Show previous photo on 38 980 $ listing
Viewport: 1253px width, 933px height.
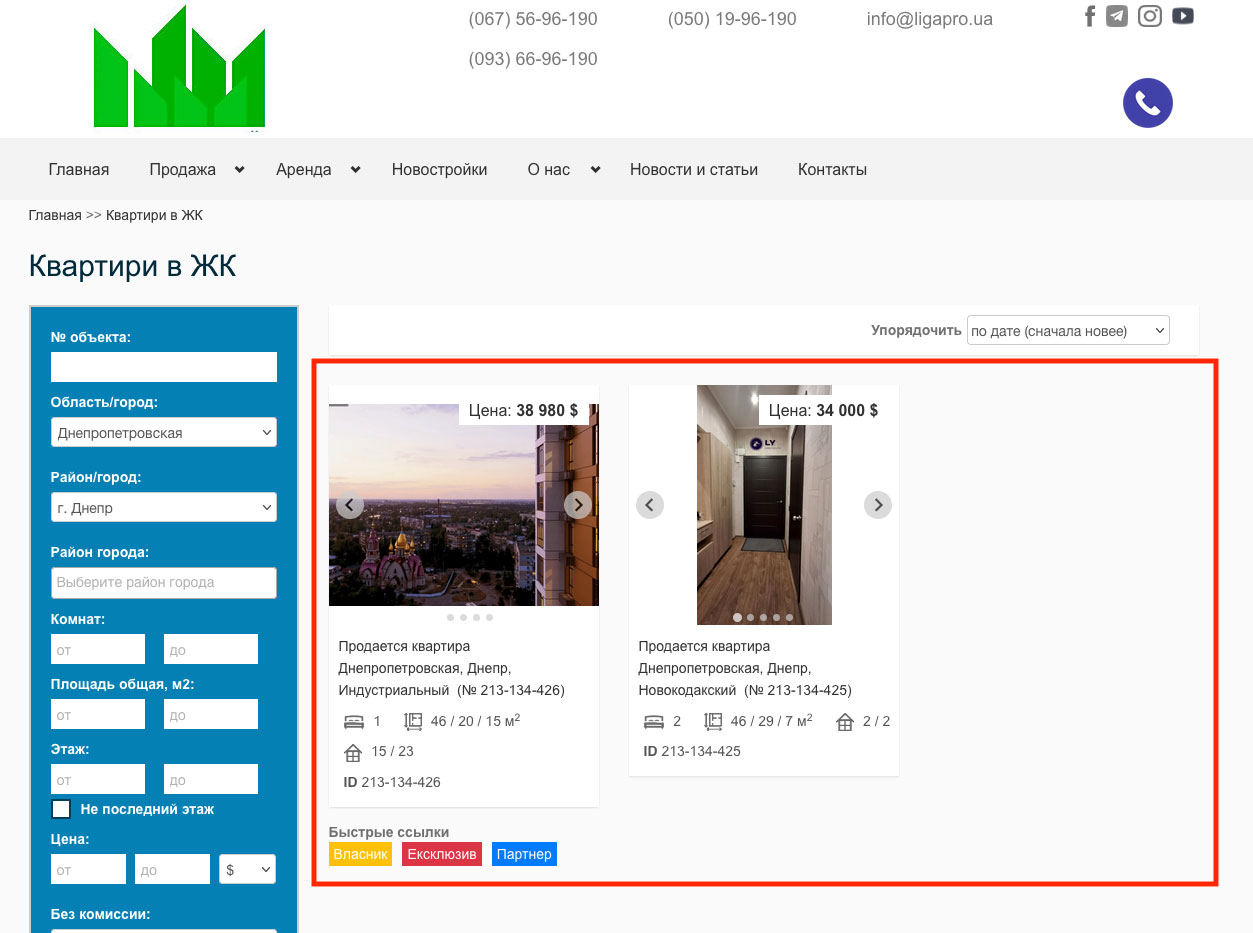coord(350,505)
